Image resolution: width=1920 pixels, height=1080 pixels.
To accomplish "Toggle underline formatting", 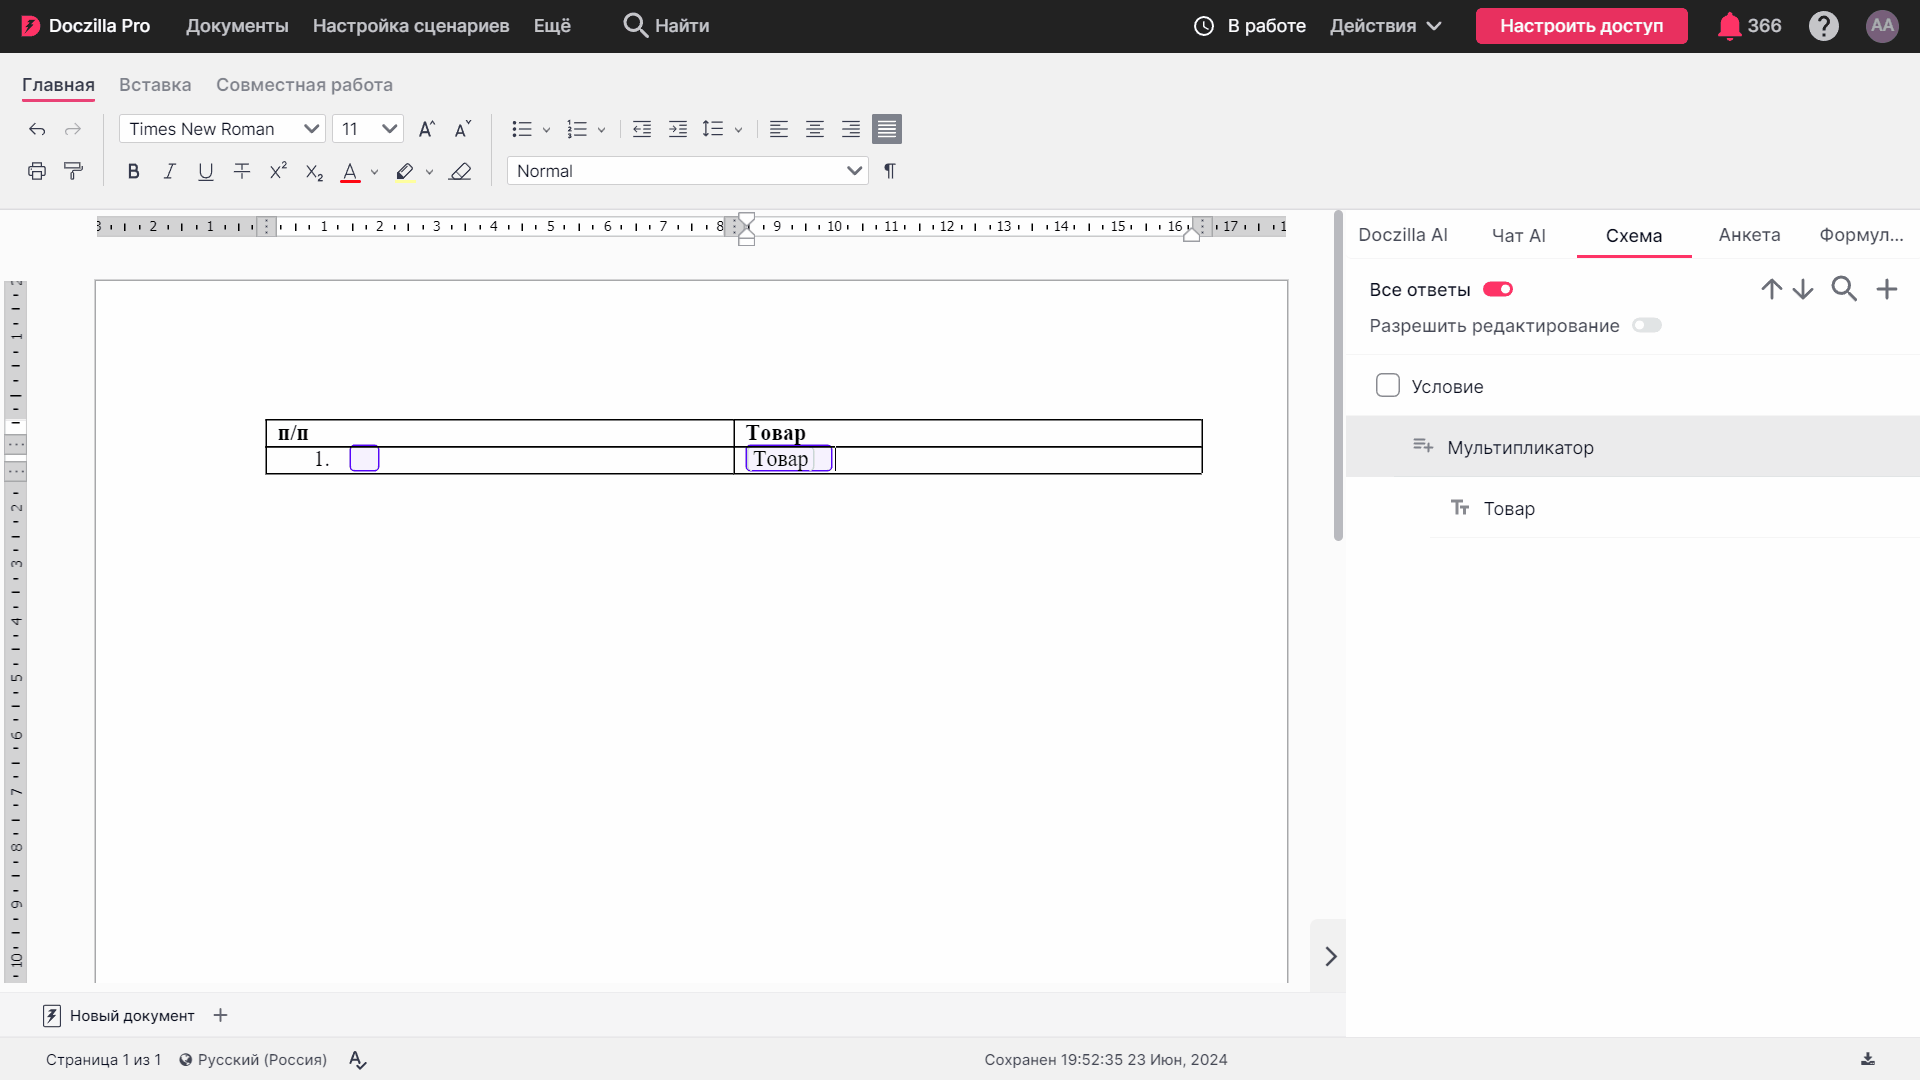I will click(205, 171).
